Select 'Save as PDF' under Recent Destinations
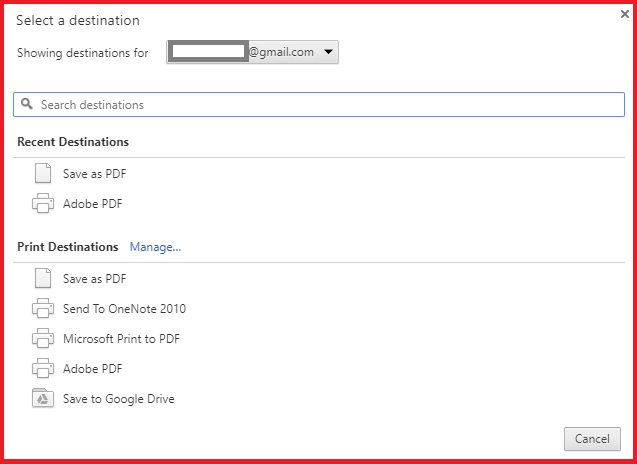 click(x=95, y=174)
